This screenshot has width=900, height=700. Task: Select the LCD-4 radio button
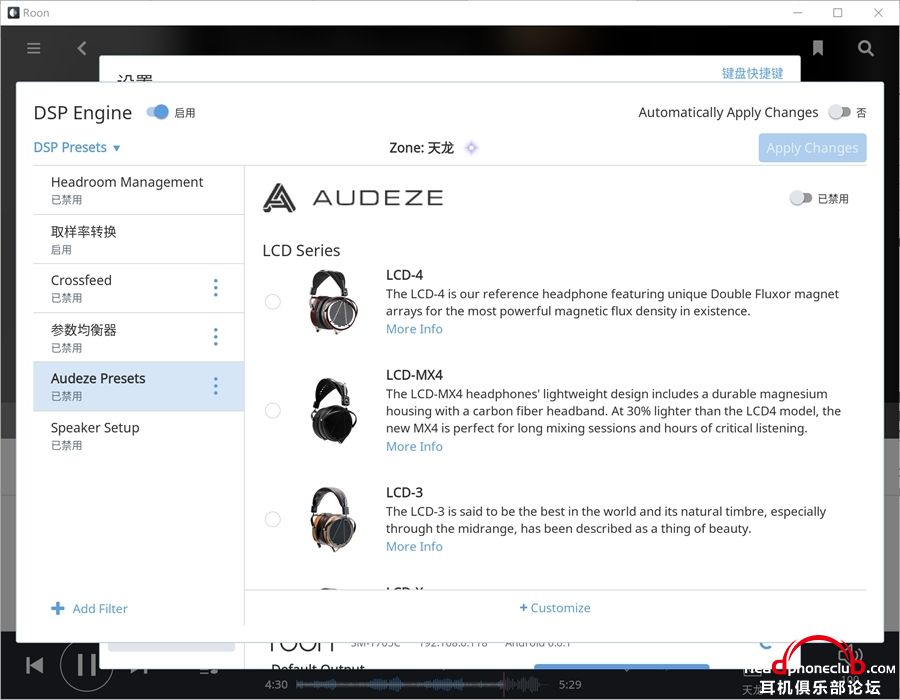273,301
